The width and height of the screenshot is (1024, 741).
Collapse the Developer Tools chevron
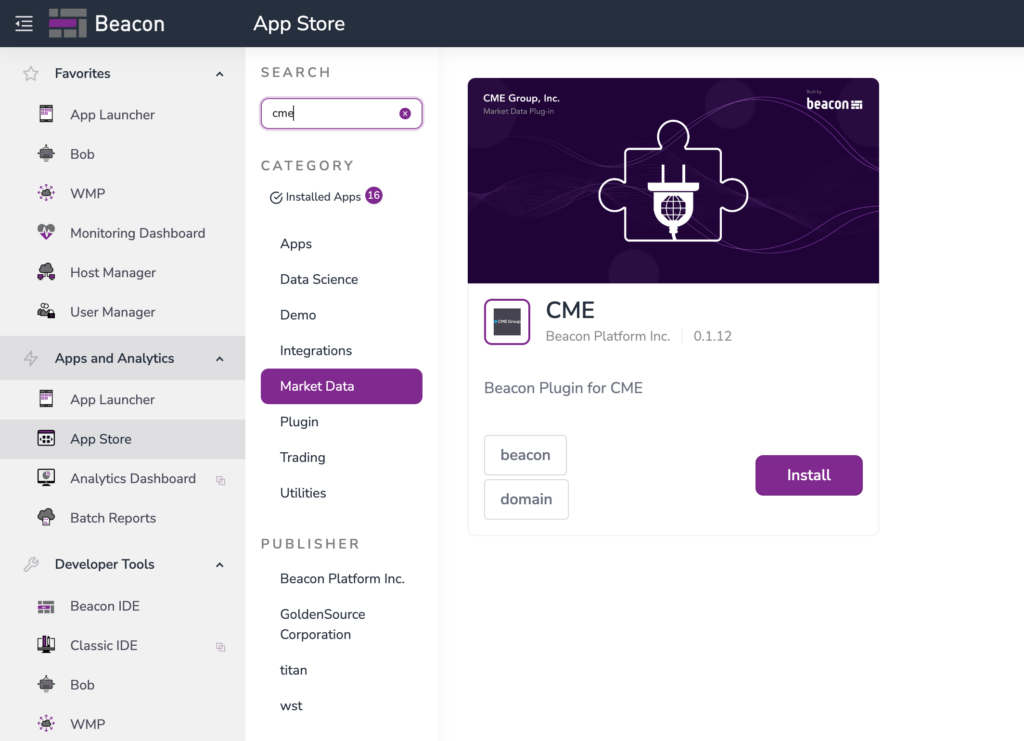219,565
